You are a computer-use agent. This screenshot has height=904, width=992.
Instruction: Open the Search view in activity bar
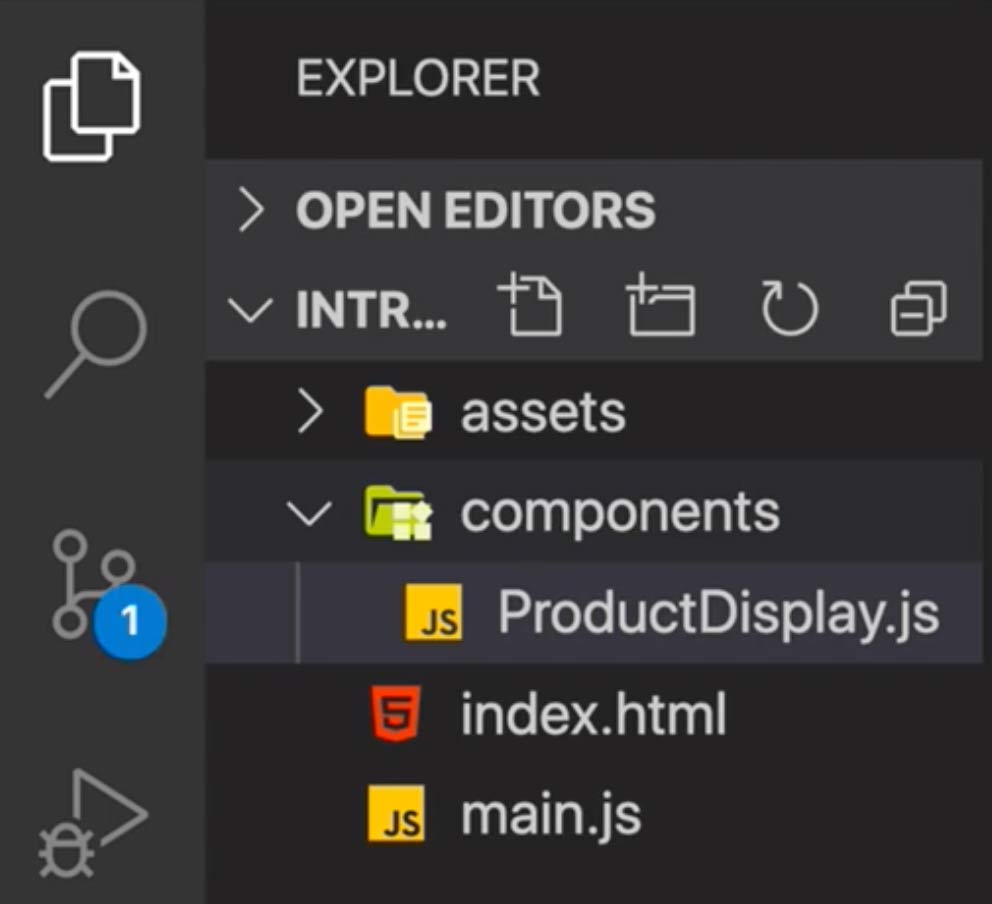click(x=96, y=344)
